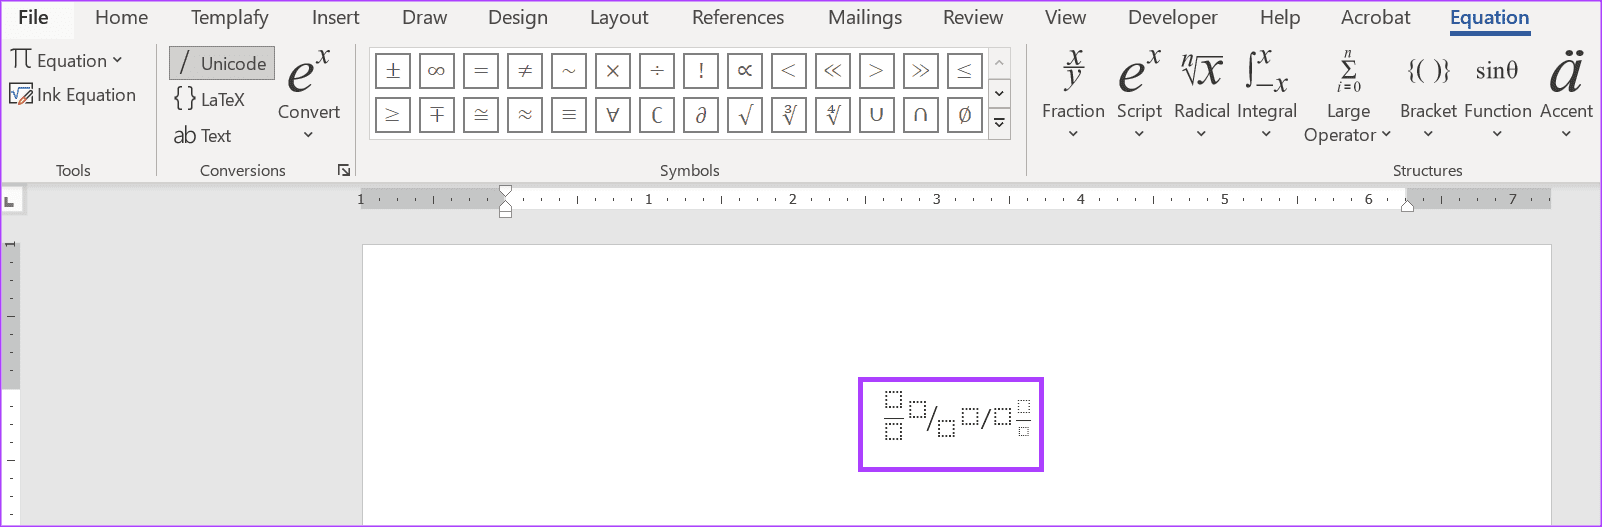Insert the tilde symbol
This screenshot has width=1602, height=527.
[x=569, y=71]
